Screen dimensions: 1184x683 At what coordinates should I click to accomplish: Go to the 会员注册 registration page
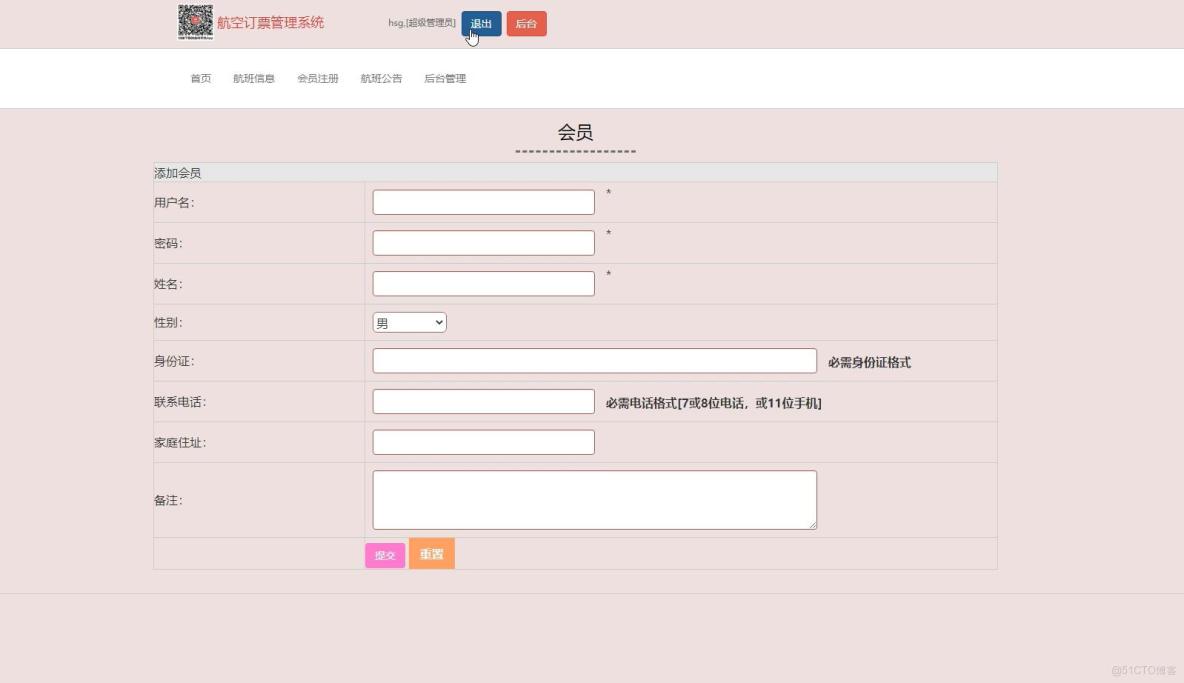point(319,78)
